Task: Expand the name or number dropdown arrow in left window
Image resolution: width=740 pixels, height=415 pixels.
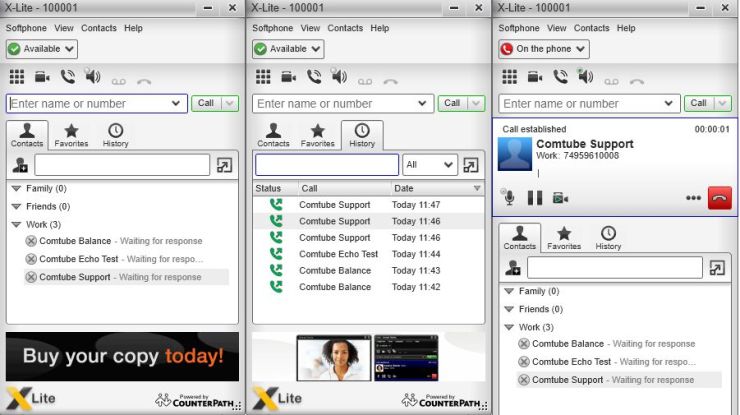Action: pos(176,103)
